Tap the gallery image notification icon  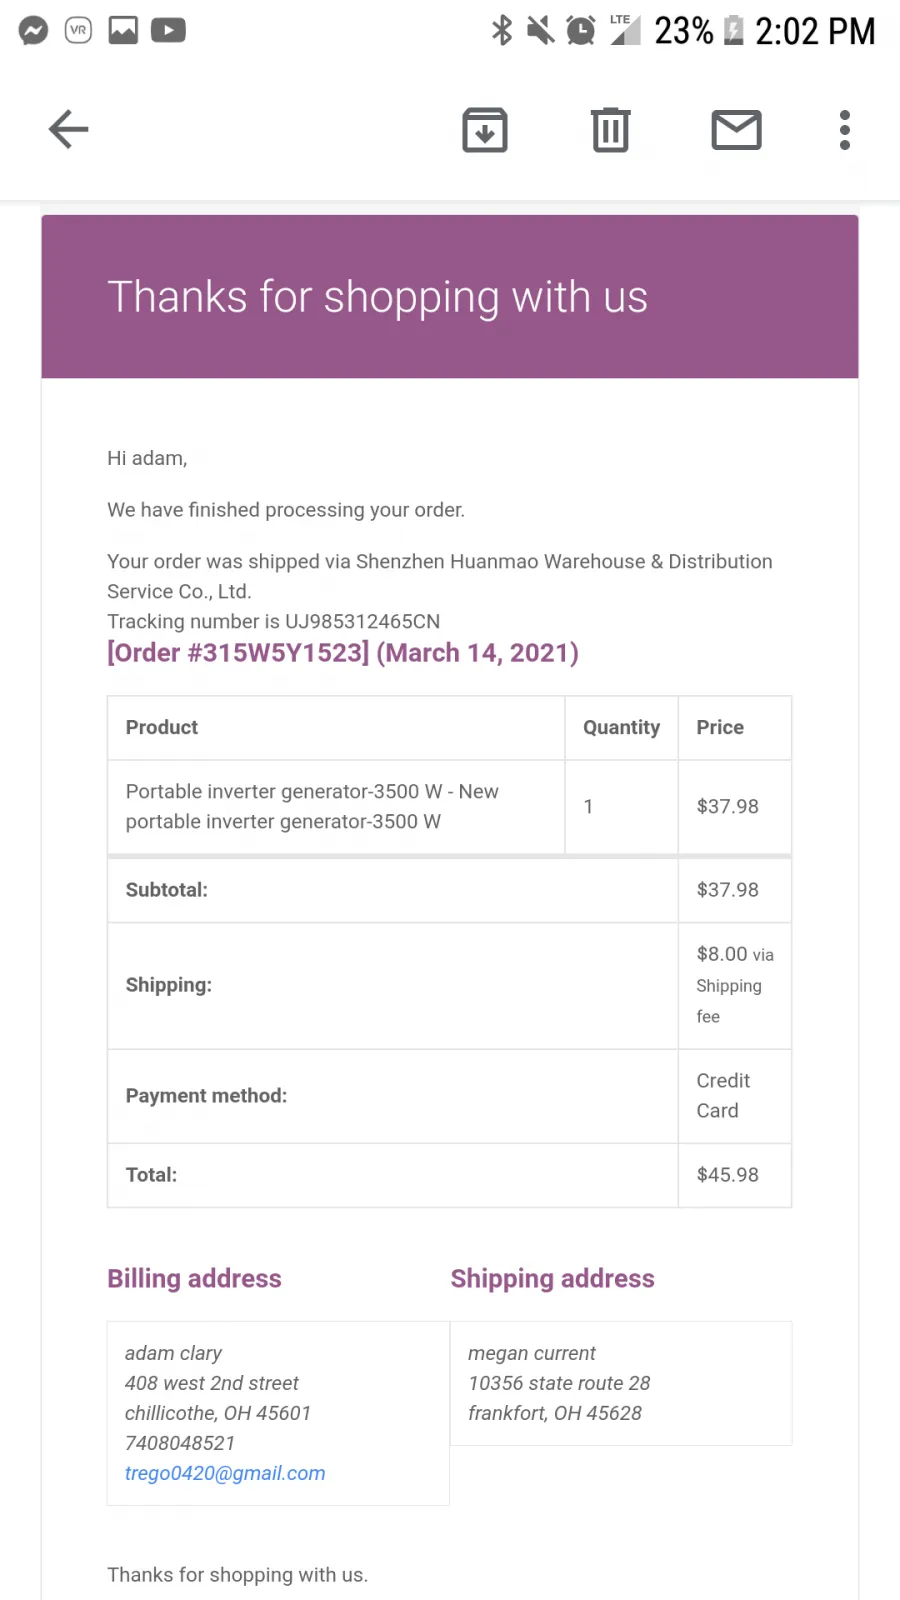pyautogui.click(x=123, y=31)
